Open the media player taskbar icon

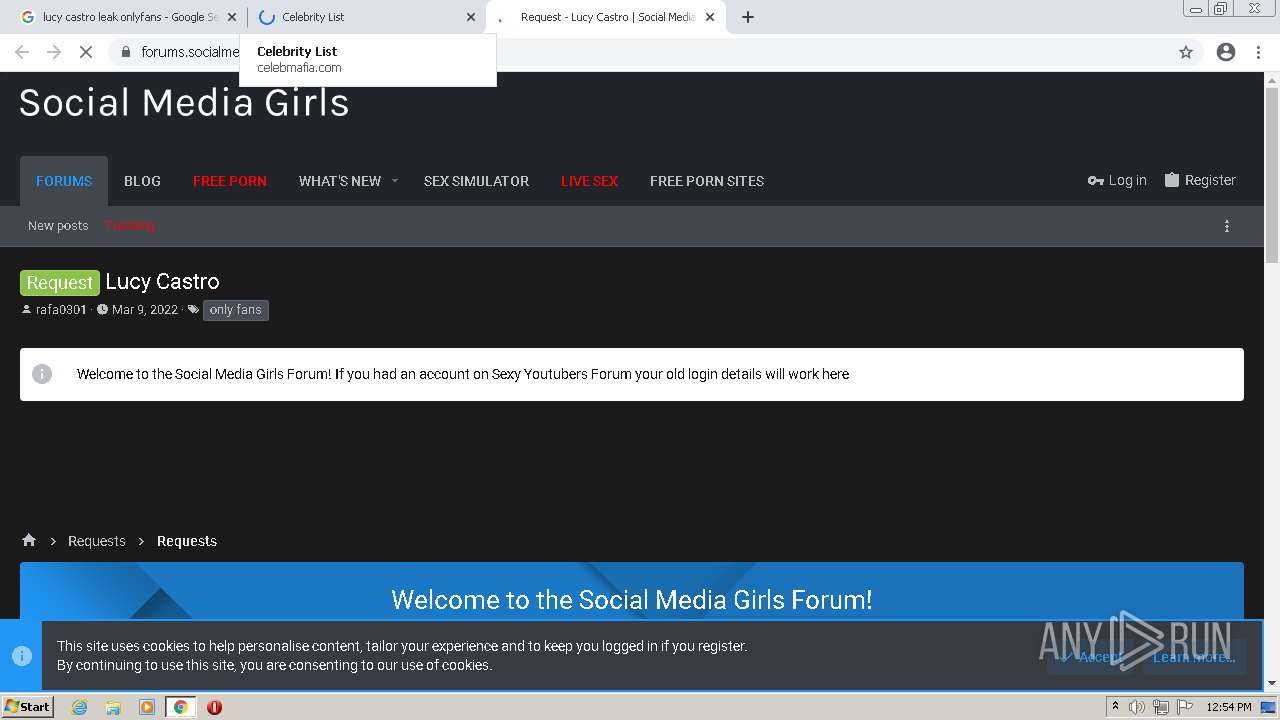click(x=147, y=707)
